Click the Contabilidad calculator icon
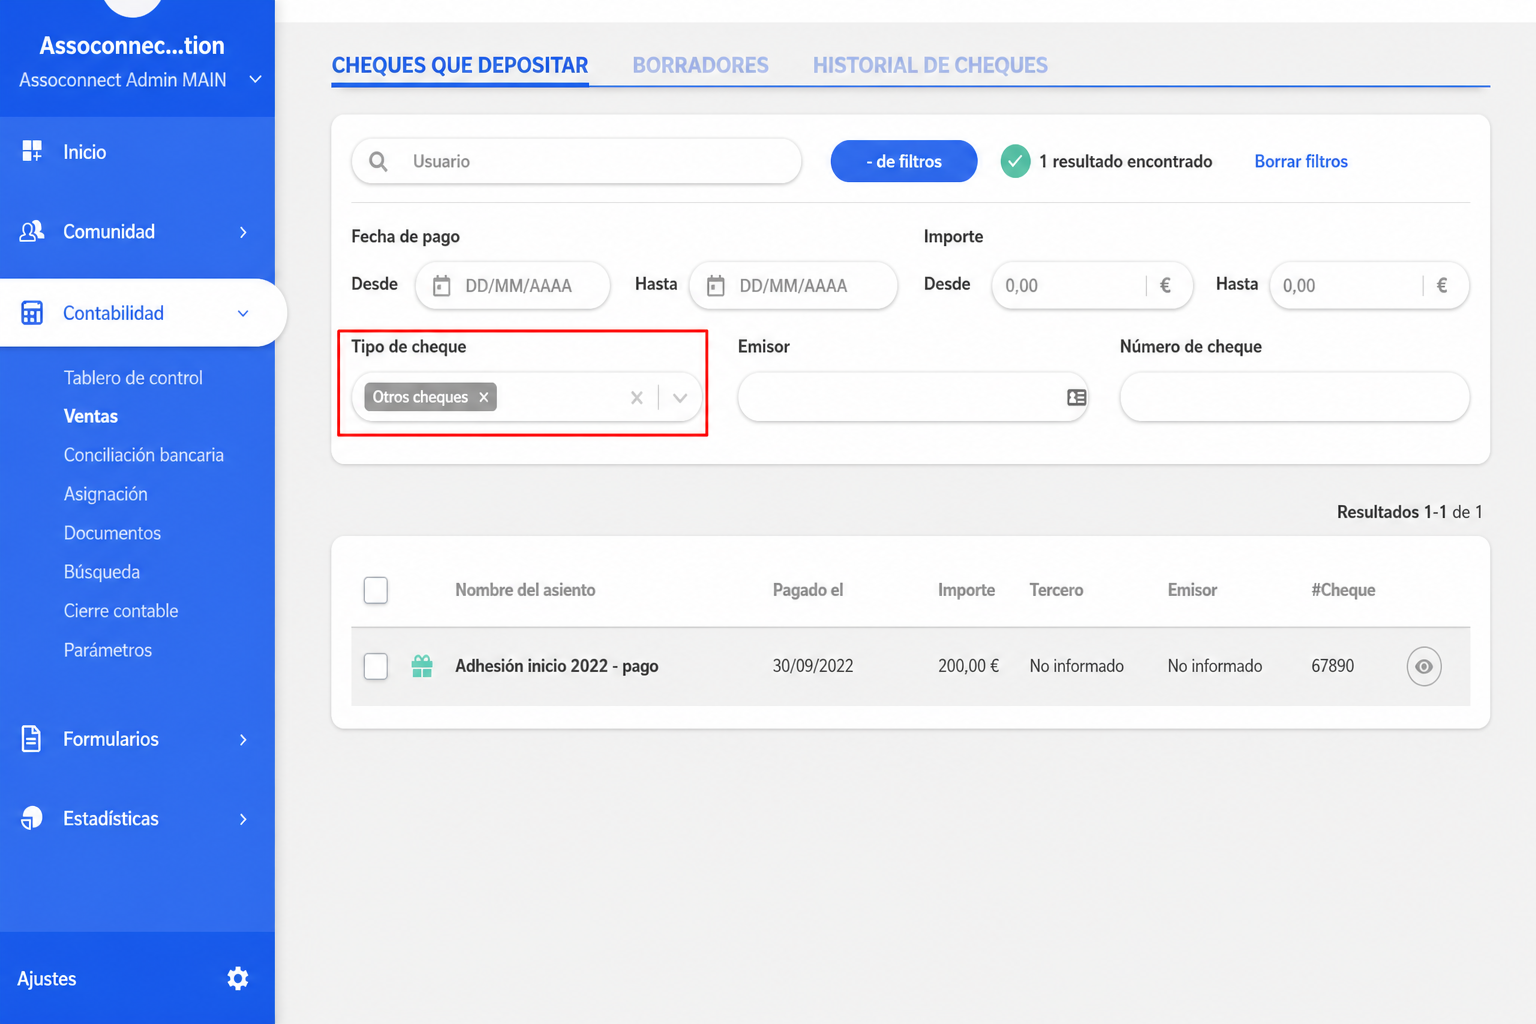 click(x=32, y=313)
